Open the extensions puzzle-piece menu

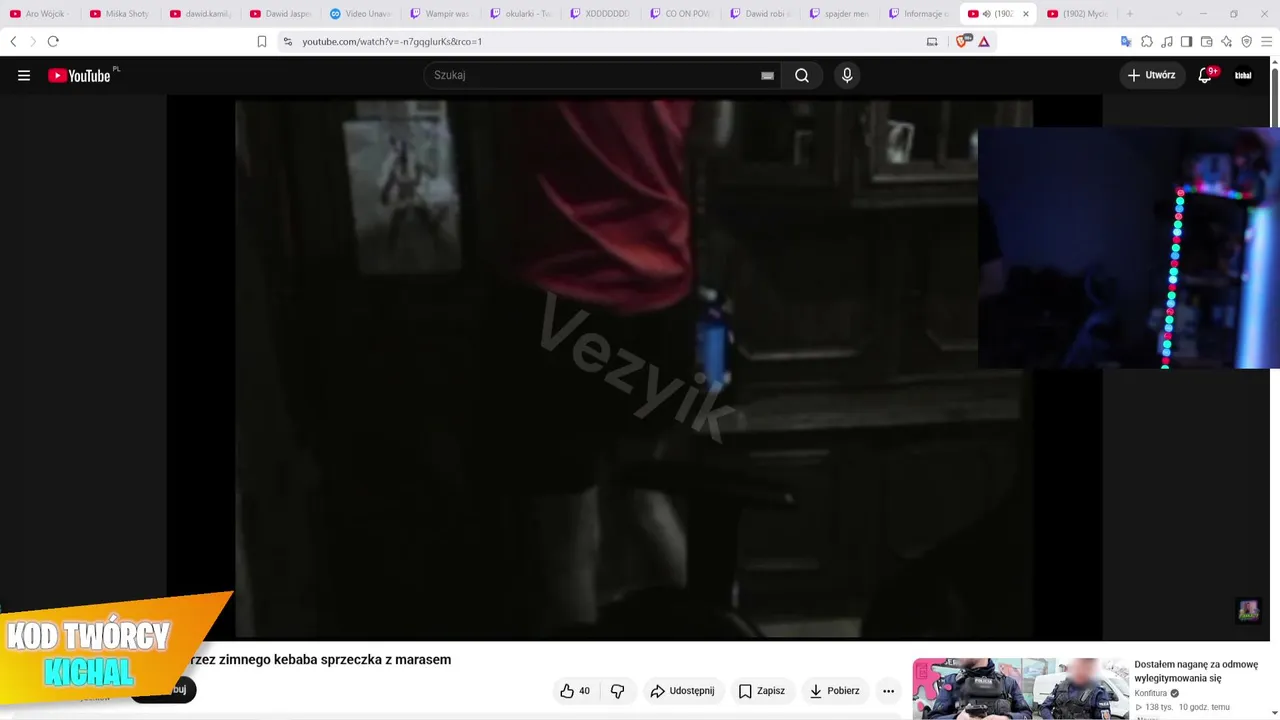(1147, 41)
